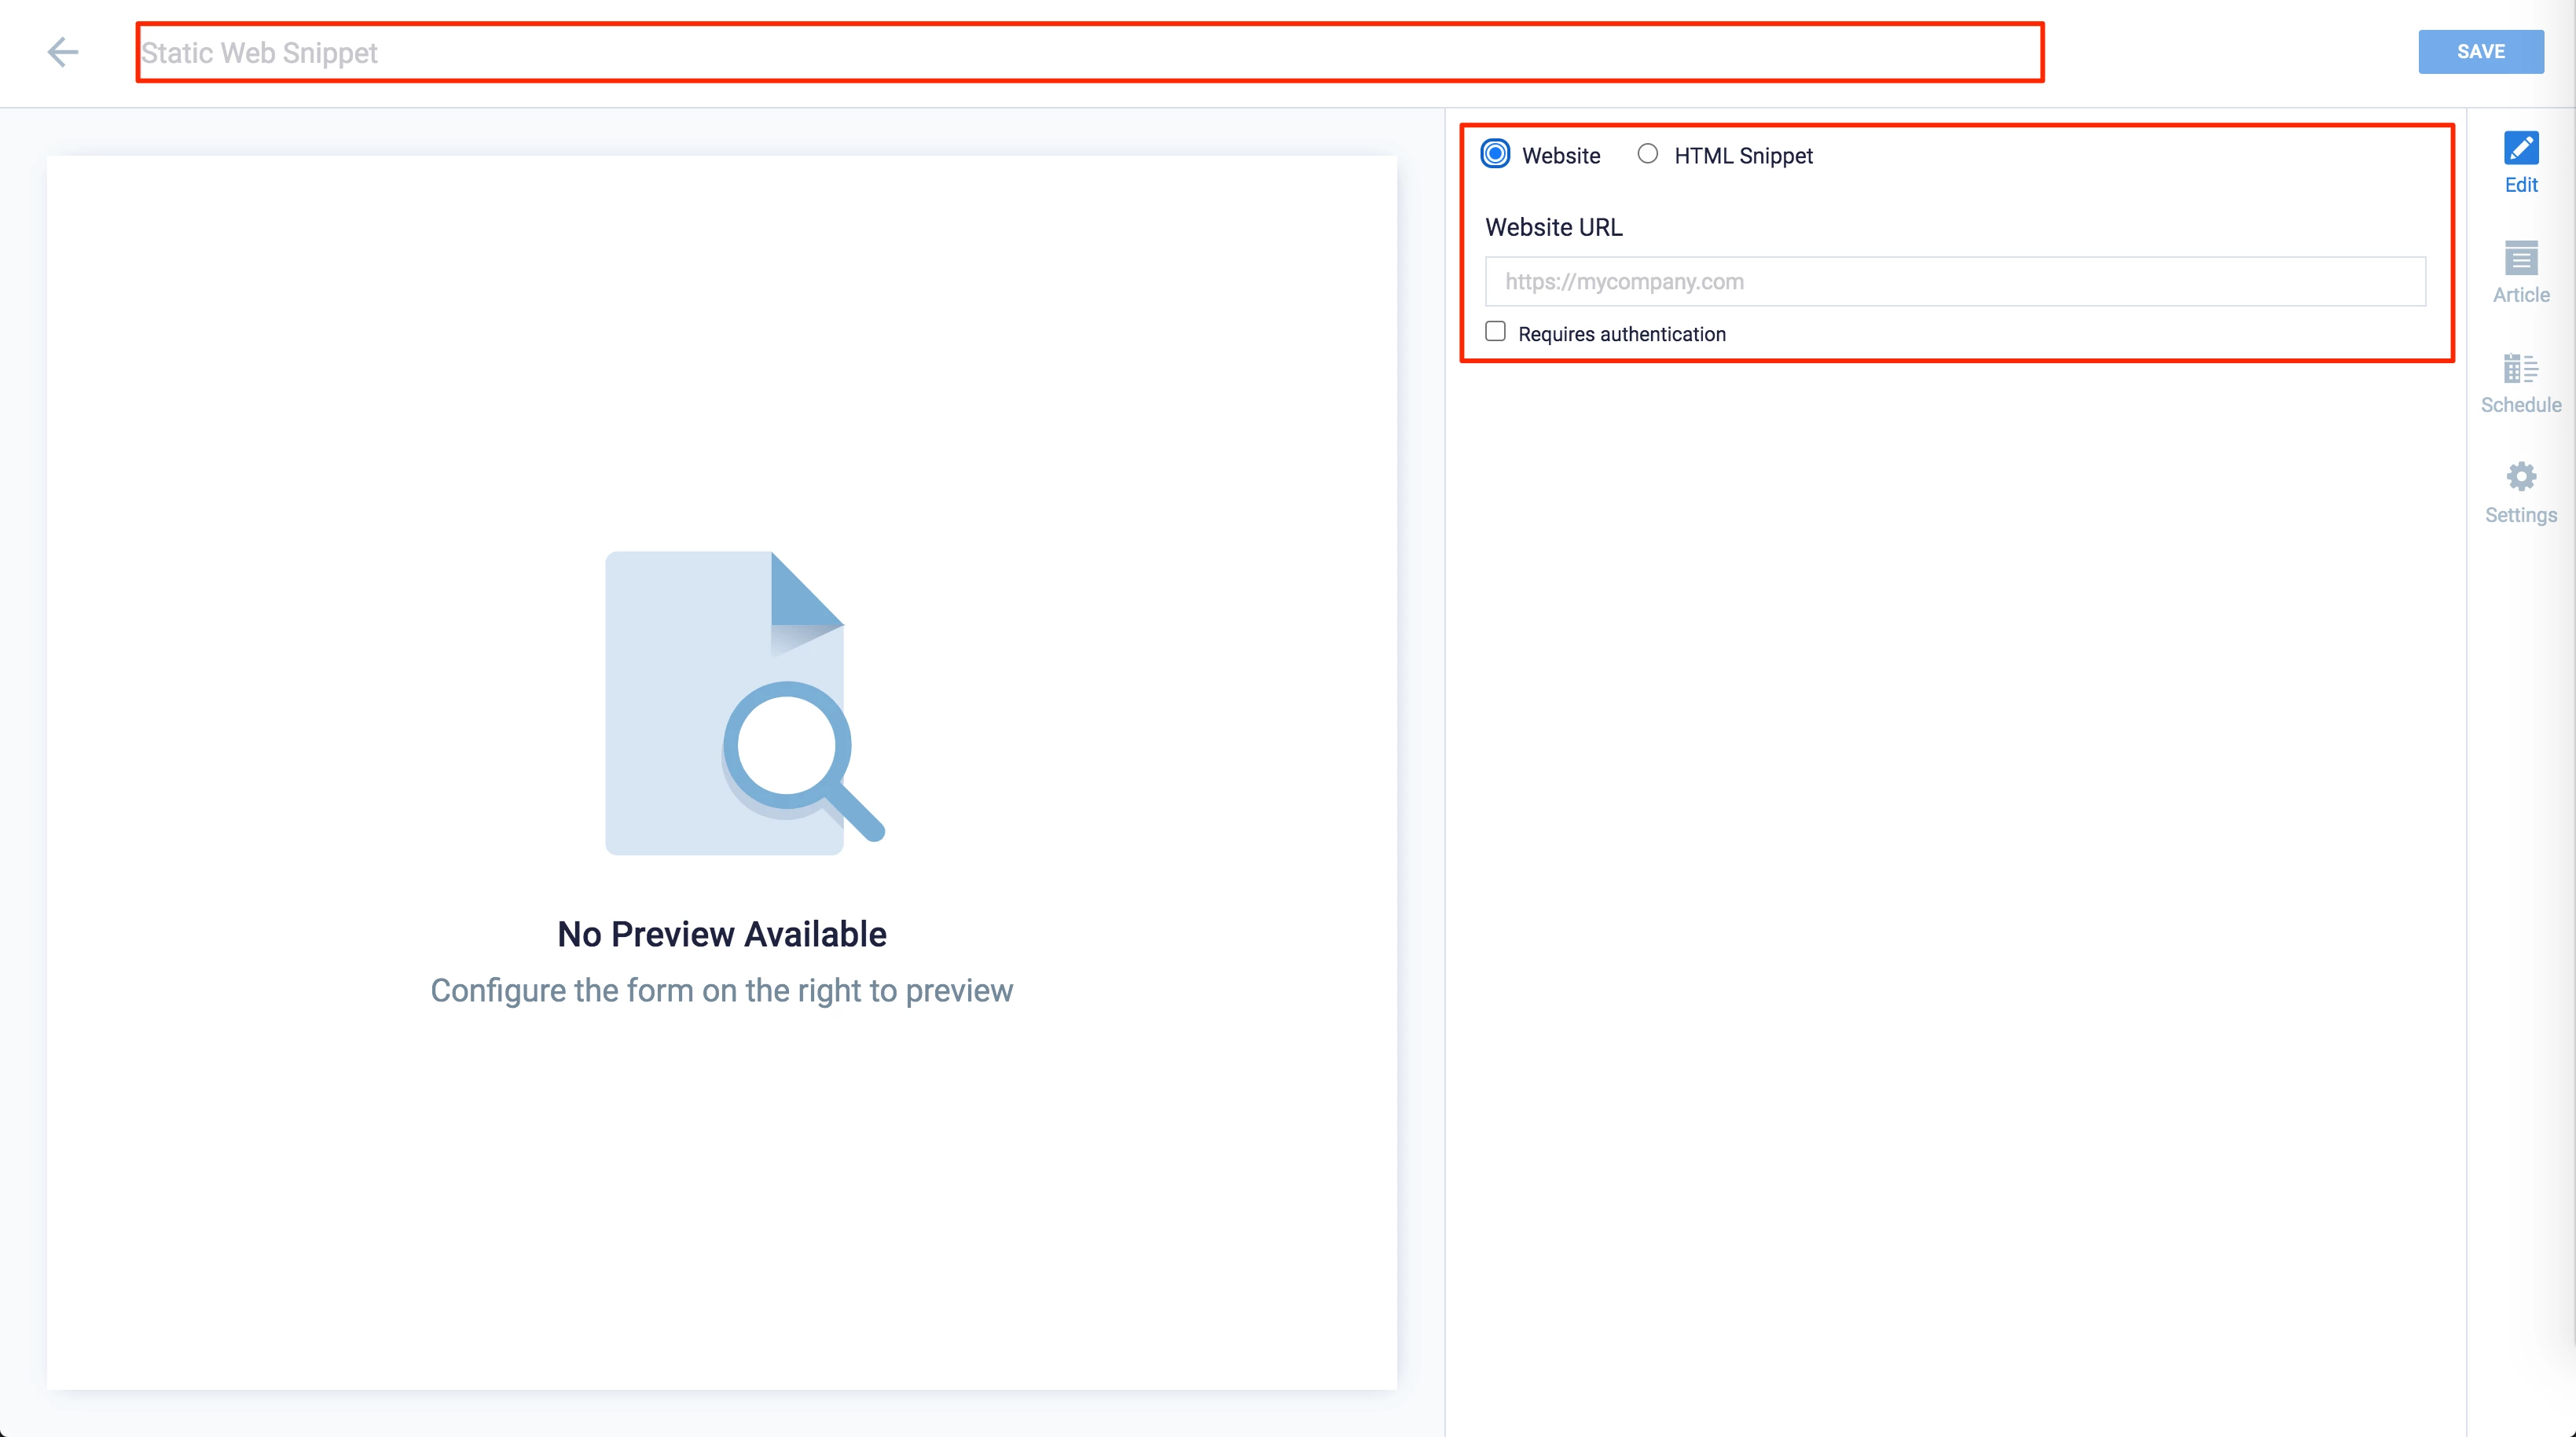Click the Settings tab label
This screenshot has width=2576, height=1437.
point(2520,515)
